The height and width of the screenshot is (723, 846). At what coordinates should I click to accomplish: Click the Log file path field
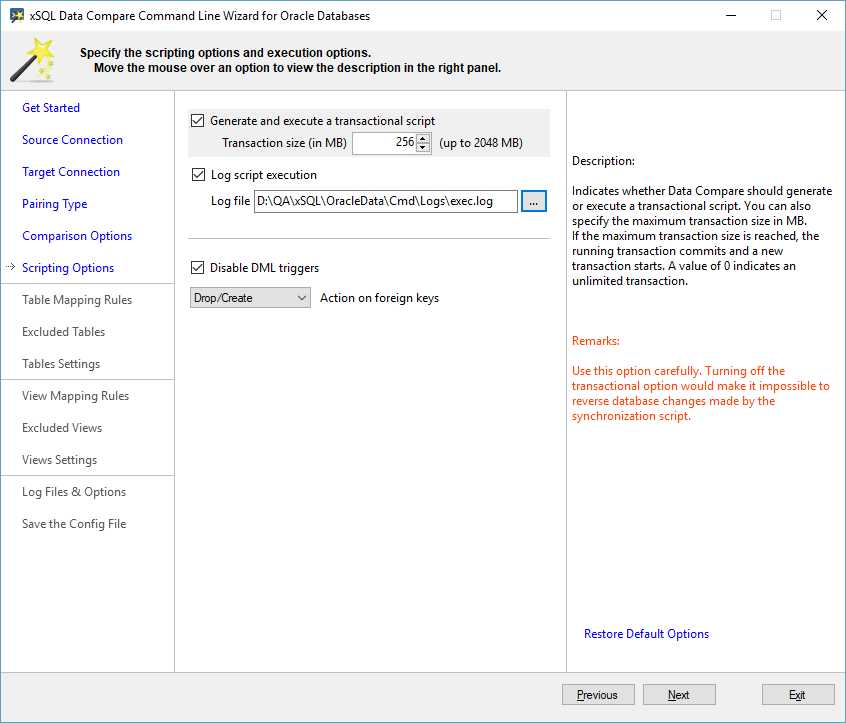pyautogui.click(x=386, y=201)
